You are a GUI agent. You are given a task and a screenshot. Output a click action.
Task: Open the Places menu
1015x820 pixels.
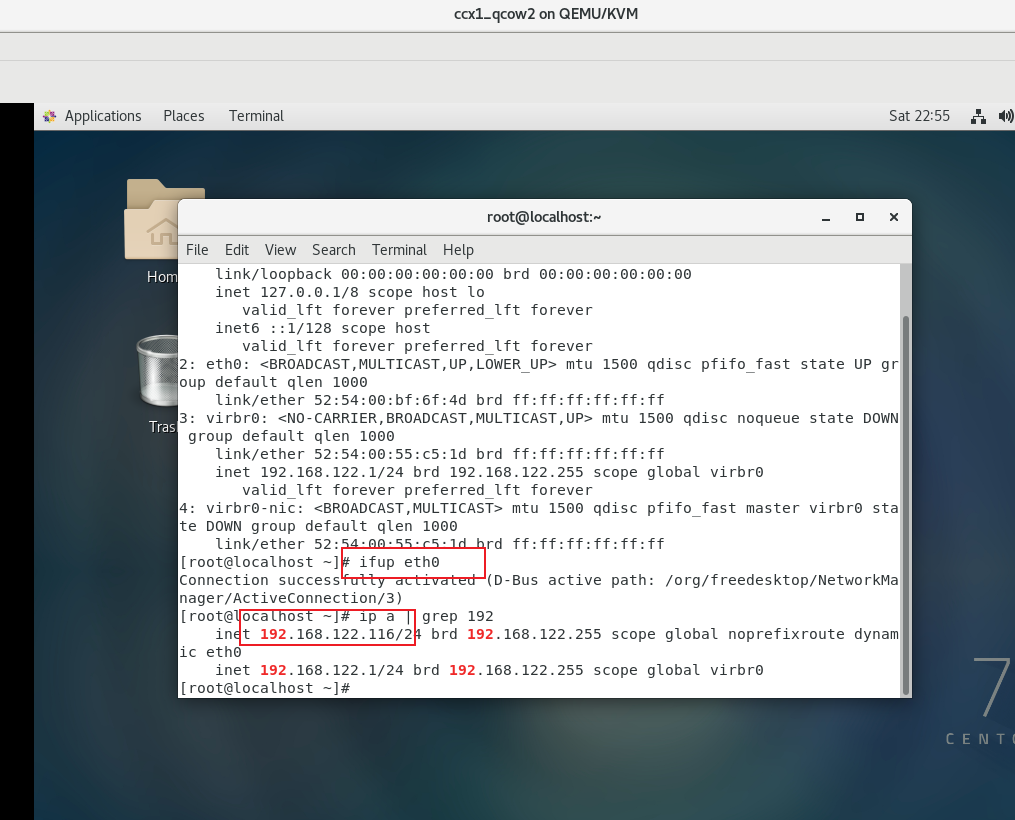184,116
